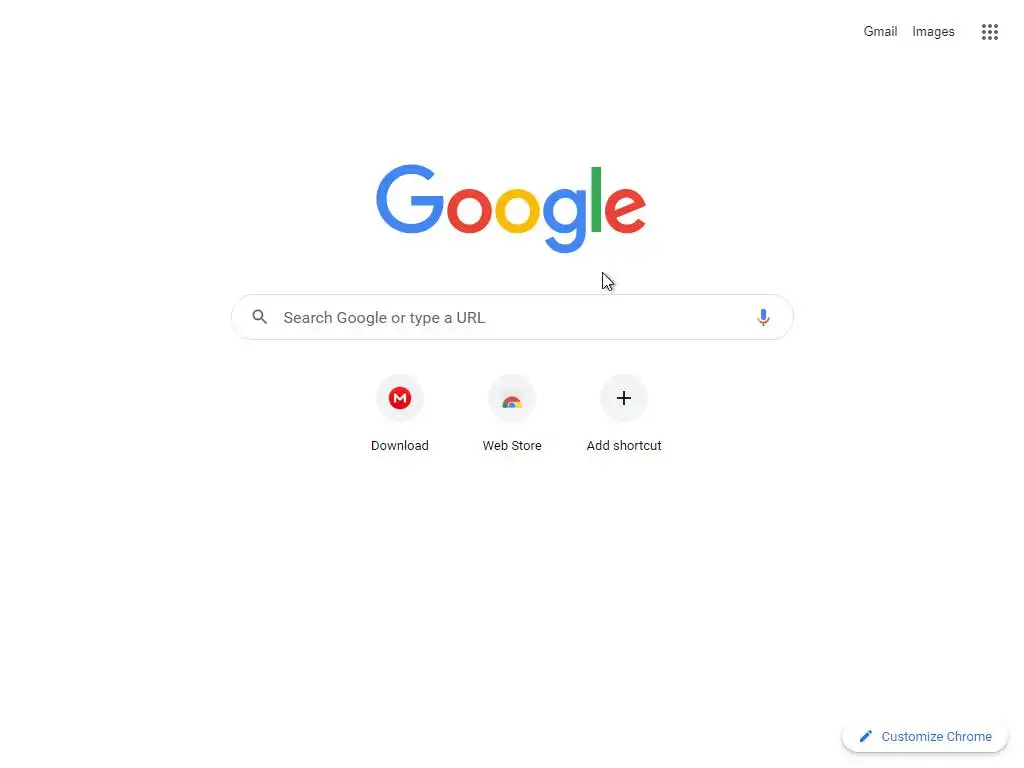
Task: Start voice search with the microphone icon
Action: pos(763,317)
